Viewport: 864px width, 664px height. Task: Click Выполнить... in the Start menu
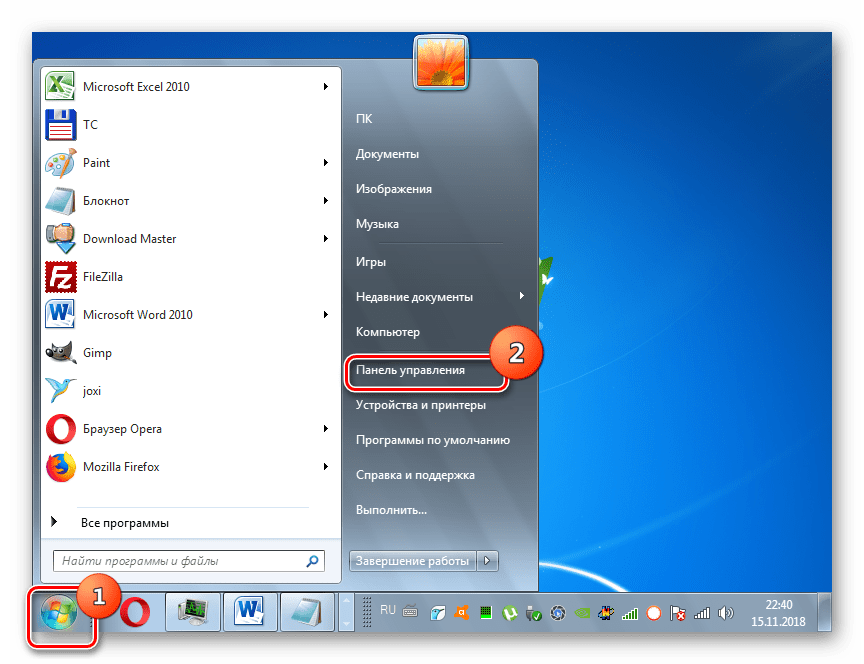pos(392,510)
